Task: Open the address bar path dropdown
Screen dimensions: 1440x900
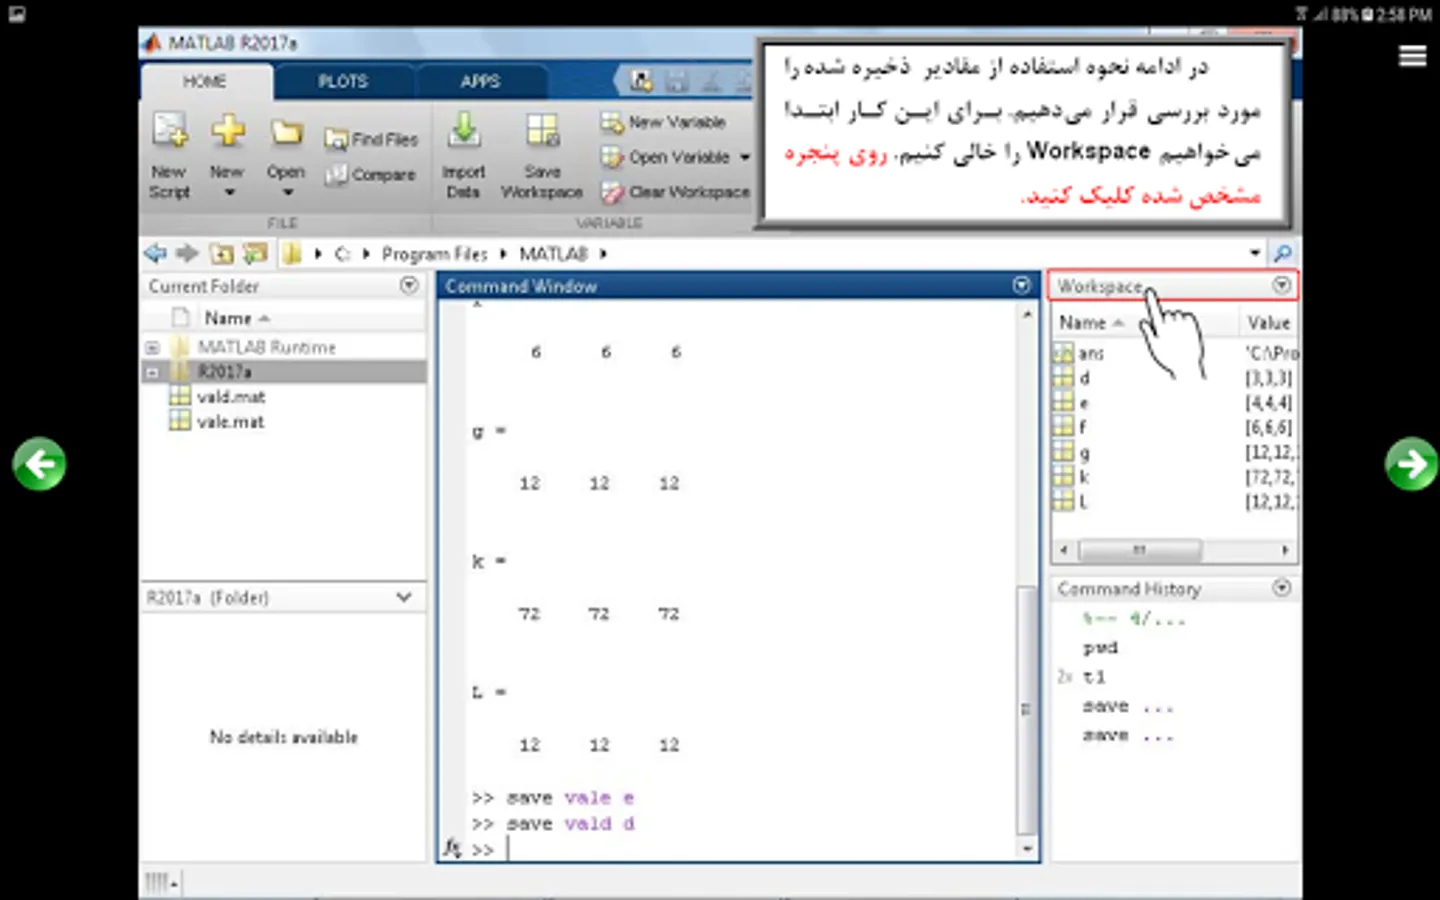Action: (1255, 253)
